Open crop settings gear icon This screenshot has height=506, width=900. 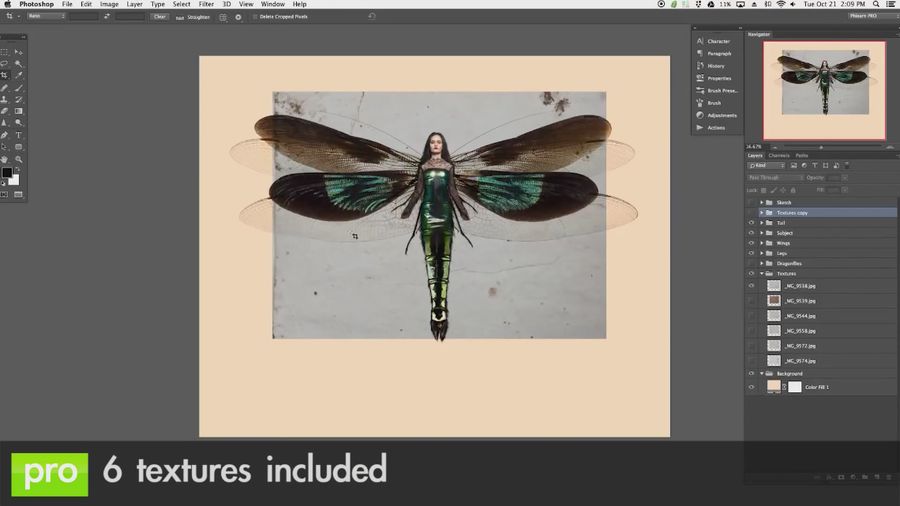(238, 17)
